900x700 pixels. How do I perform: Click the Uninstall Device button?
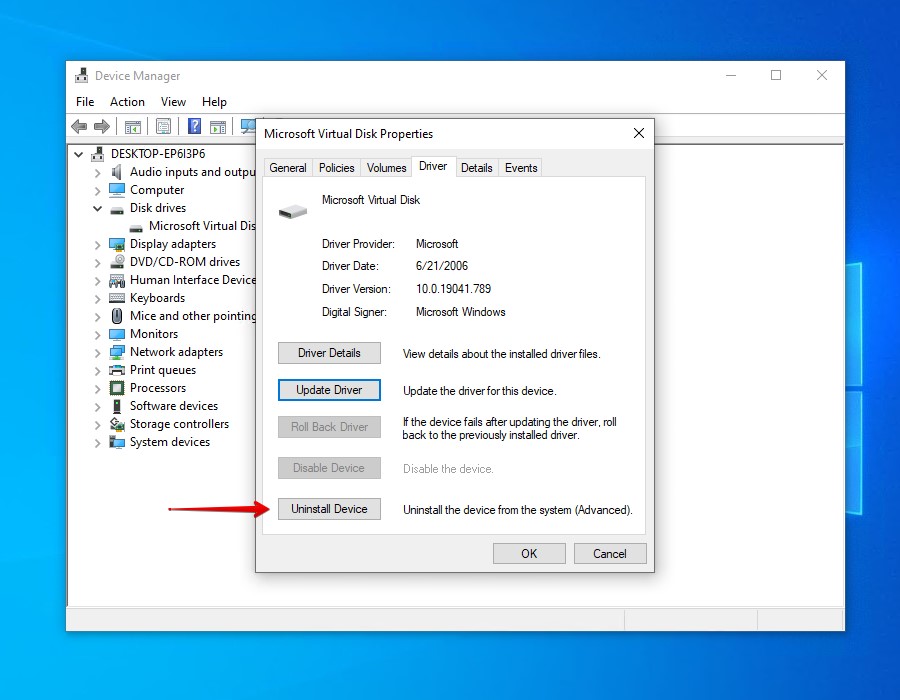pos(329,509)
